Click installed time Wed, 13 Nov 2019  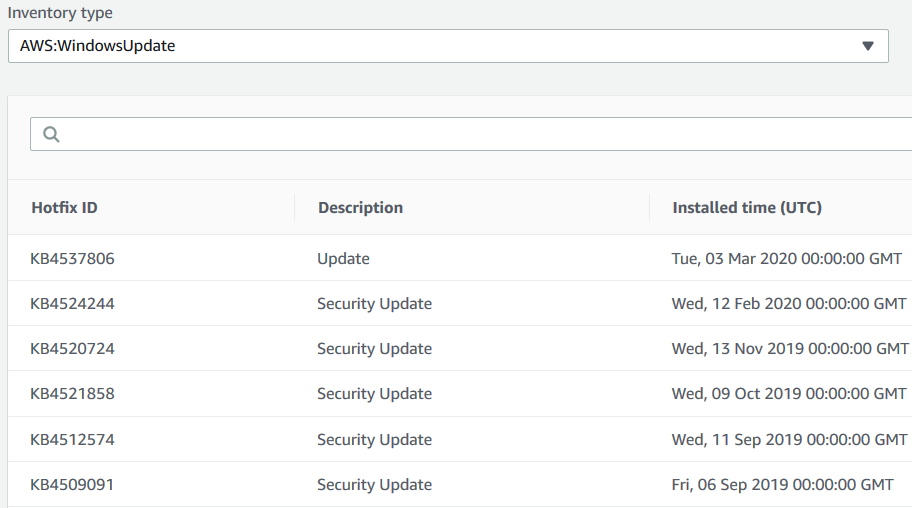click(x=790, y=349)
